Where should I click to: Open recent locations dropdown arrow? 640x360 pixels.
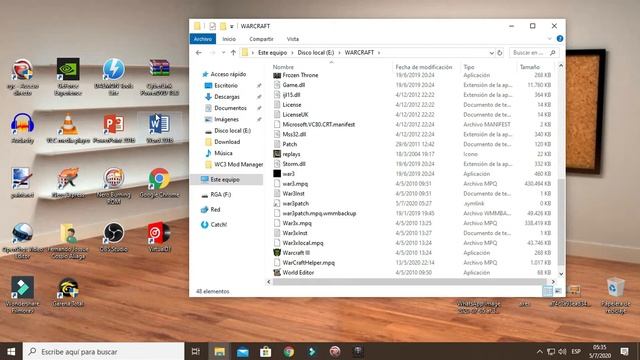[223, 53]
